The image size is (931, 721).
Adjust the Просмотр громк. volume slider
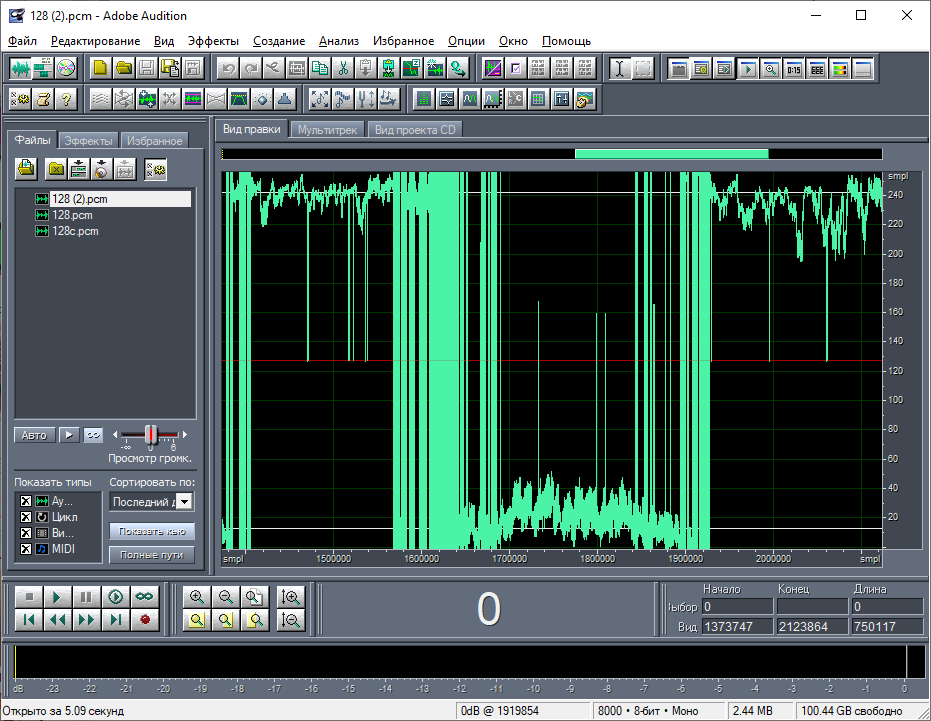tap(150, 434)
